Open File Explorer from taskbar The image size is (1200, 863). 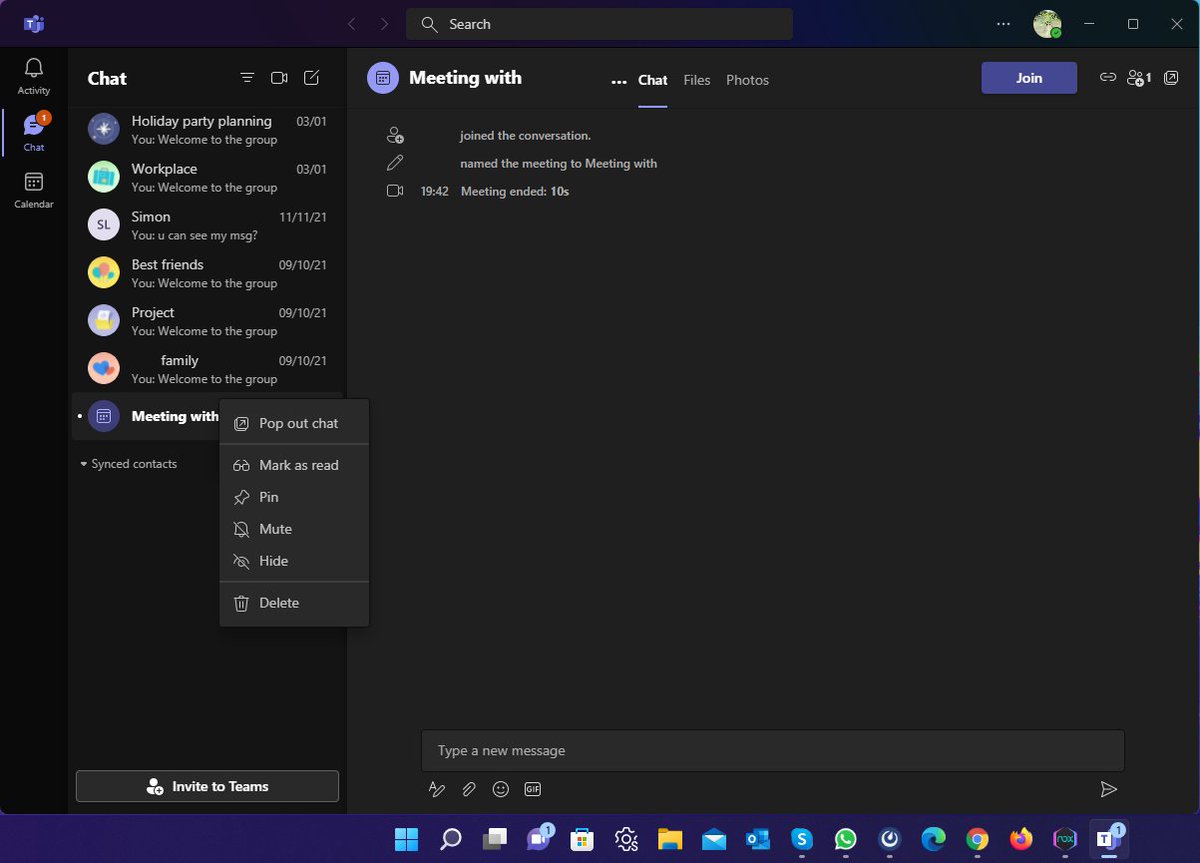click(x=670, y=839)
